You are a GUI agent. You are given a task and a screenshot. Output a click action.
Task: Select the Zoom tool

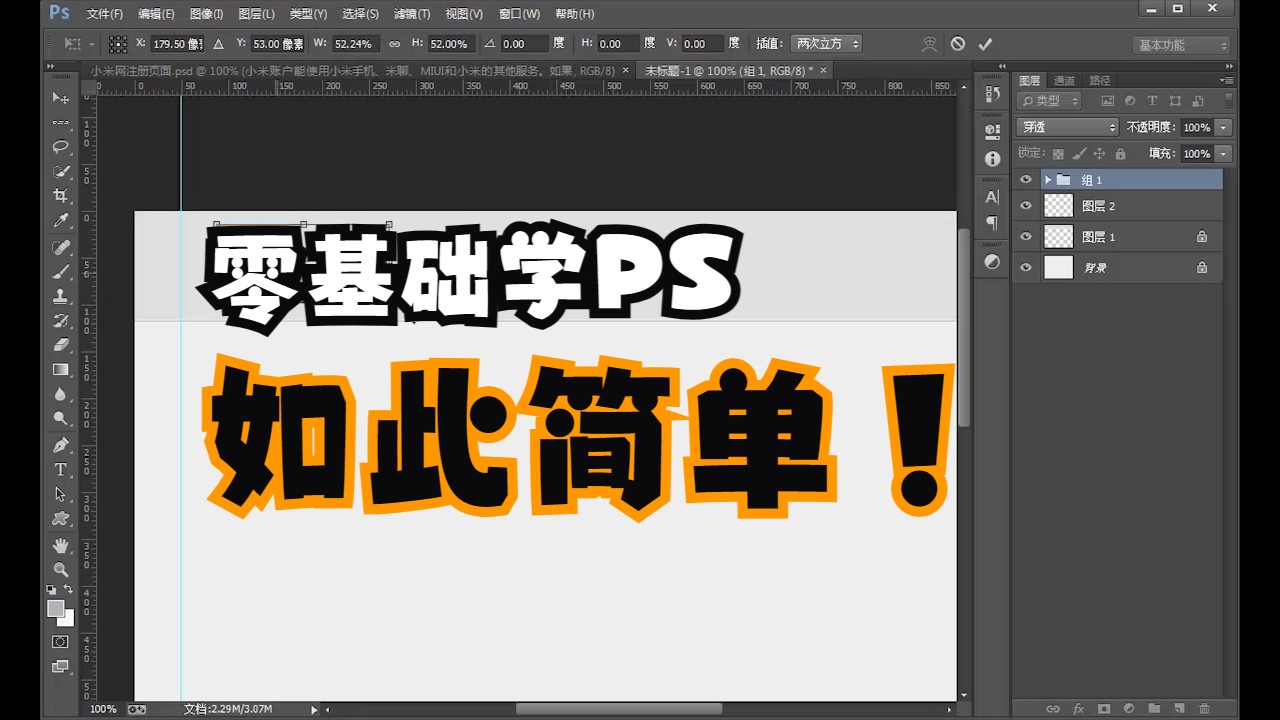pos(61,570)
